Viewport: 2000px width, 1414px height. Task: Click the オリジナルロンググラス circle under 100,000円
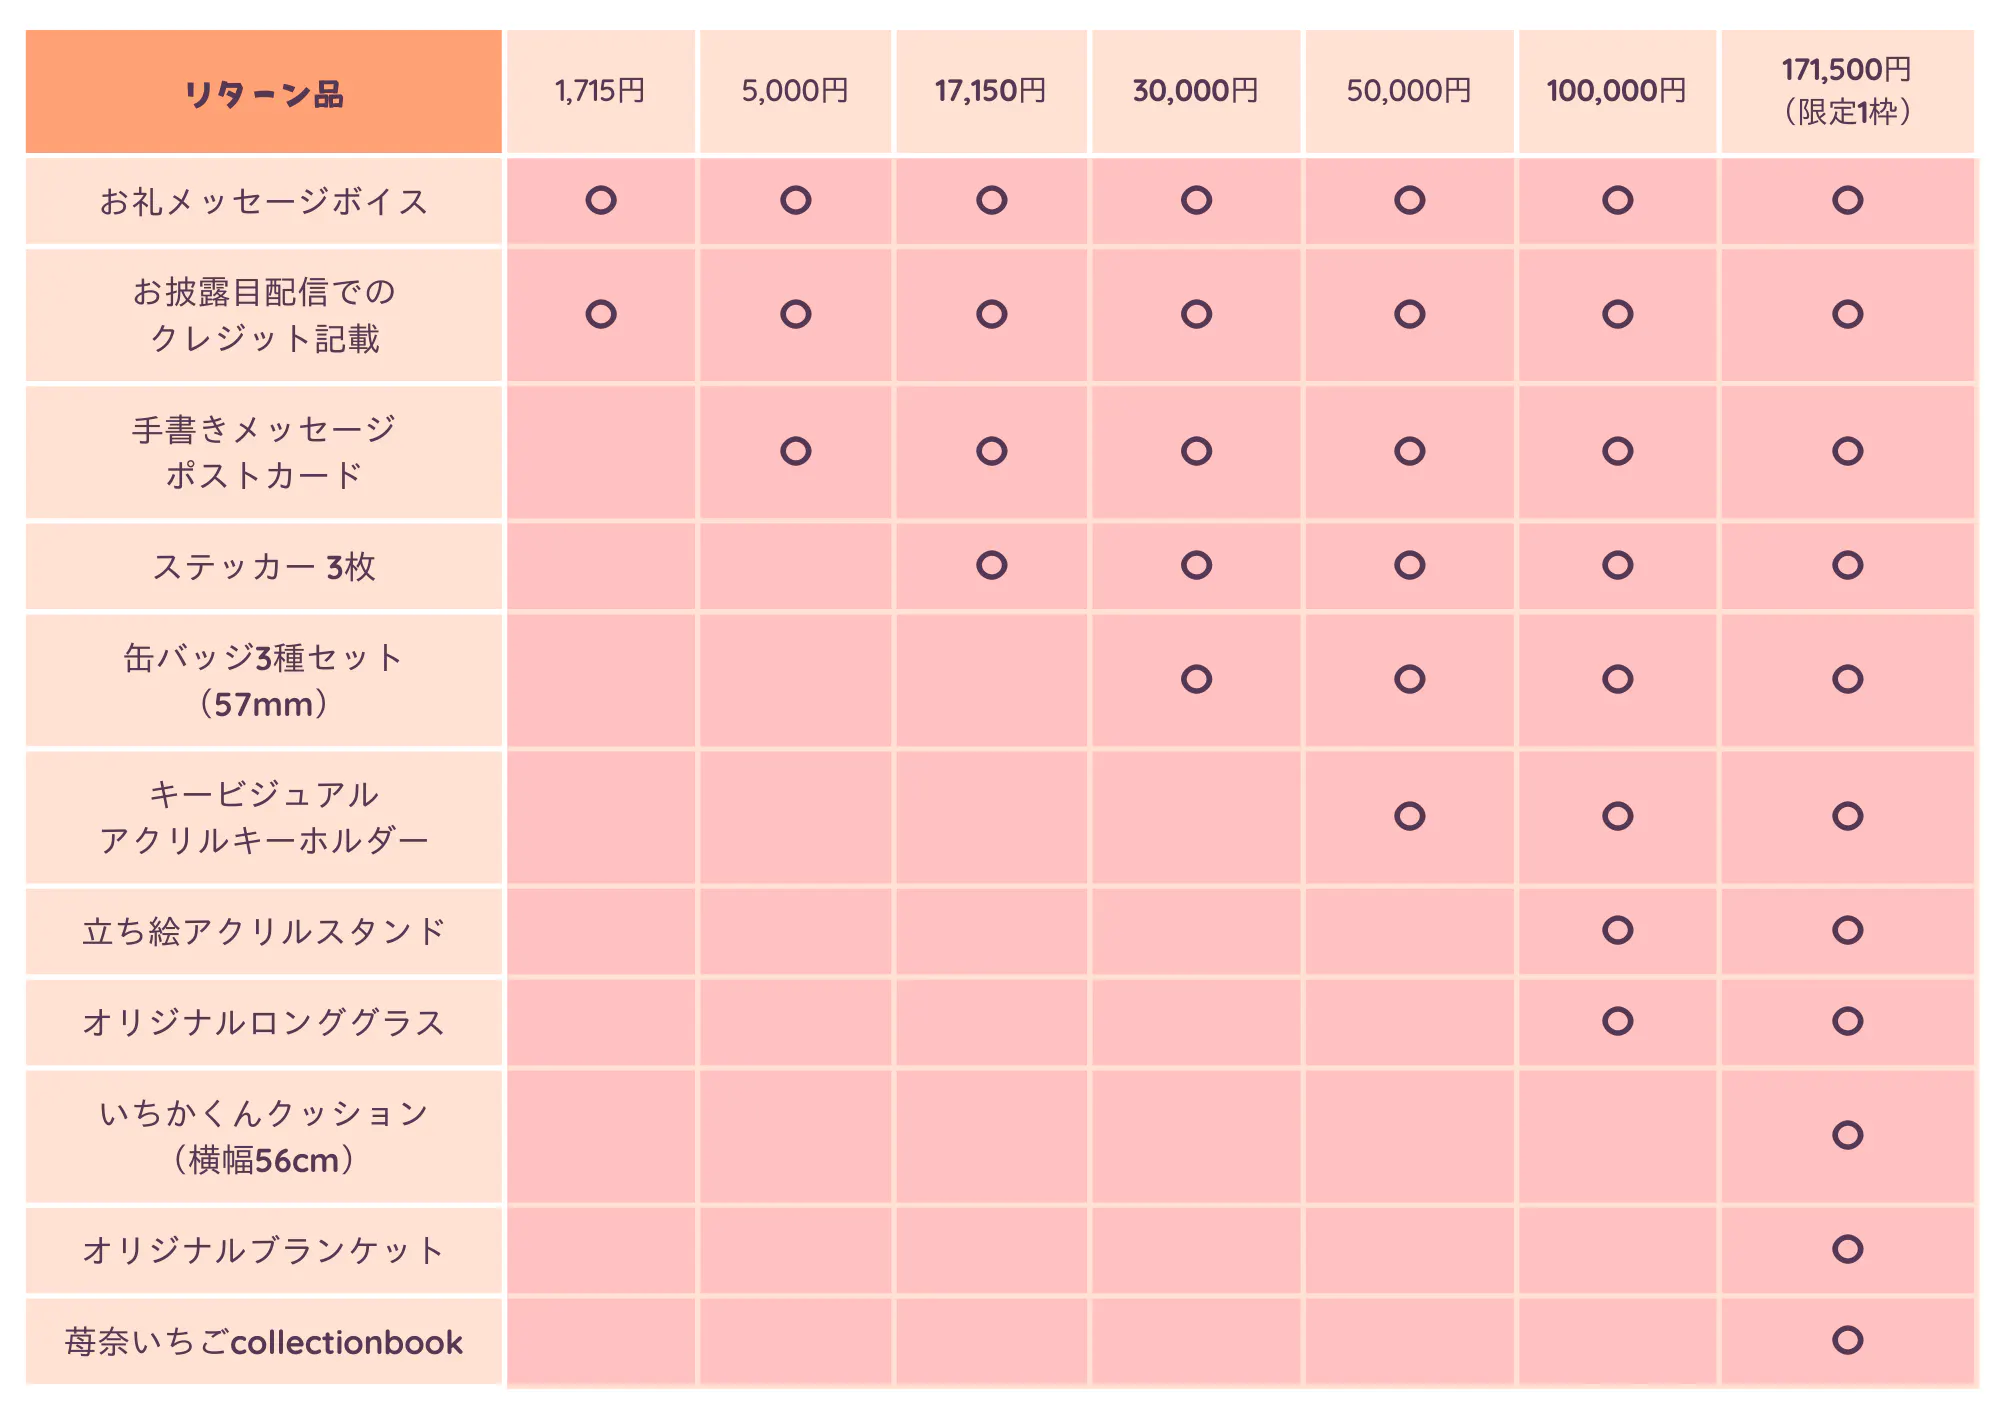(1617, 1021)
